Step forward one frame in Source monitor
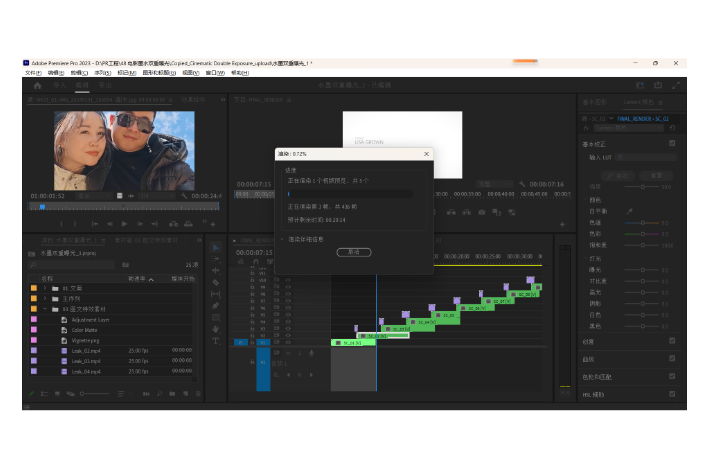Image resolution: width=720 pixels, height=450 pixels. click(x=140, y=224)
